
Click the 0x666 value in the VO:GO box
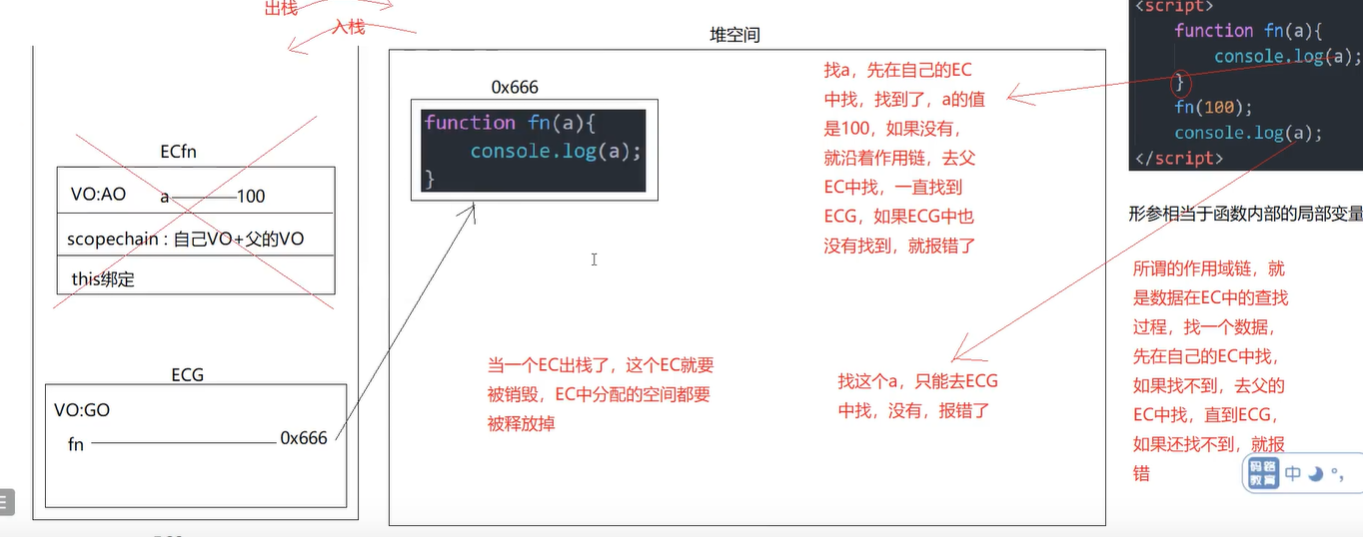304,438
